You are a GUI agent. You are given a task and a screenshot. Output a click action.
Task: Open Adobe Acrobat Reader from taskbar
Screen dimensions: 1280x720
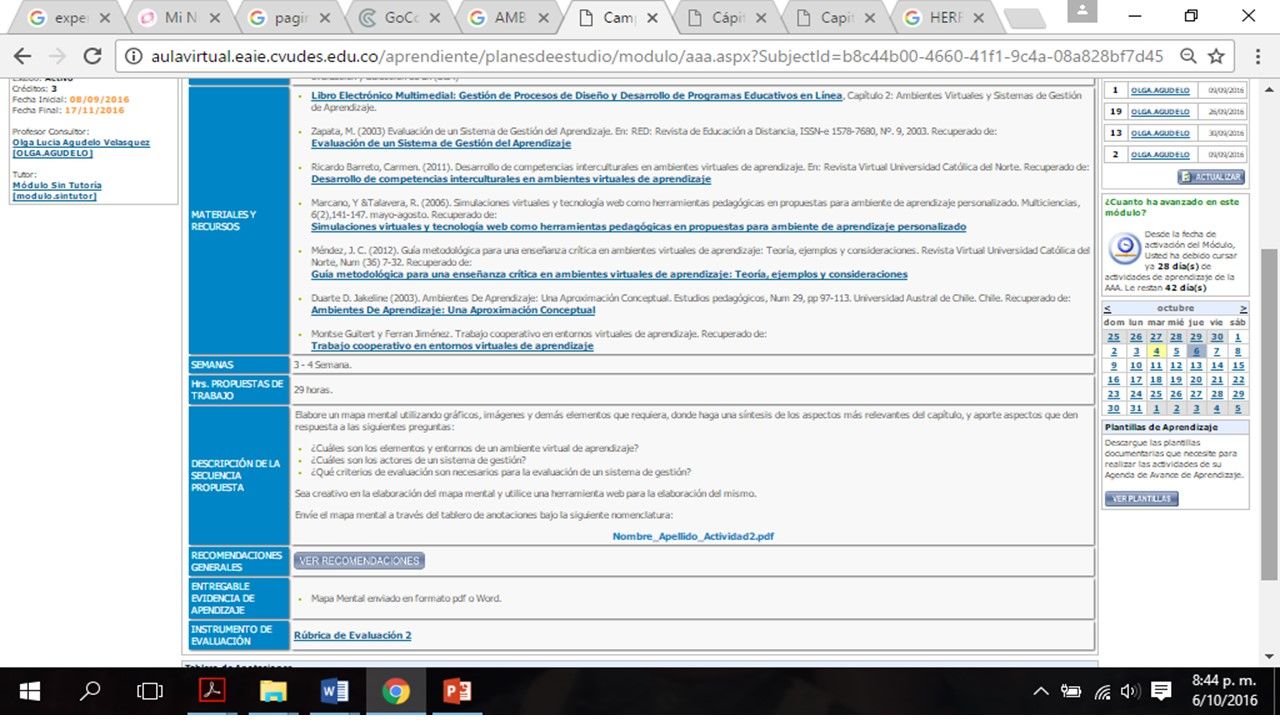(213, 691)
